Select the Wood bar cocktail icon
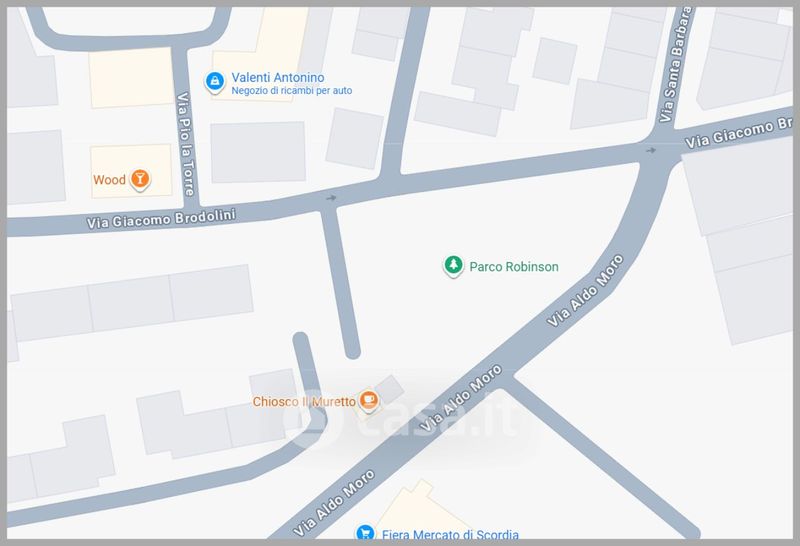This screenshot has width=800, height=546. pos(140,180)
